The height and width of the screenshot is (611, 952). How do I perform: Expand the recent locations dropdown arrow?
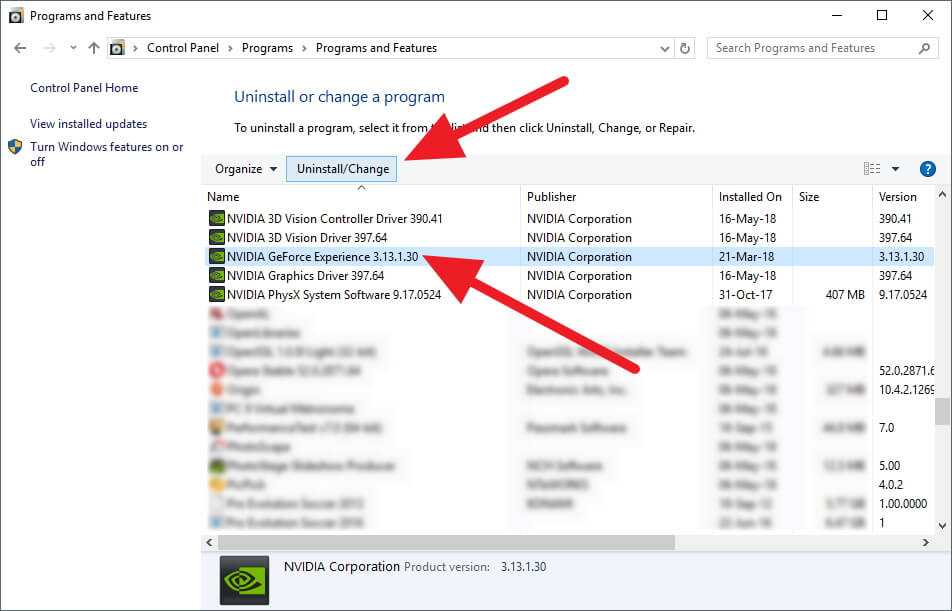tap(73, 48)
